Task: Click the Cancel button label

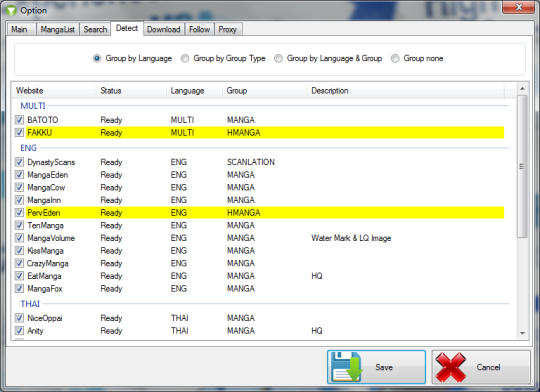Action: pos(488,367)
